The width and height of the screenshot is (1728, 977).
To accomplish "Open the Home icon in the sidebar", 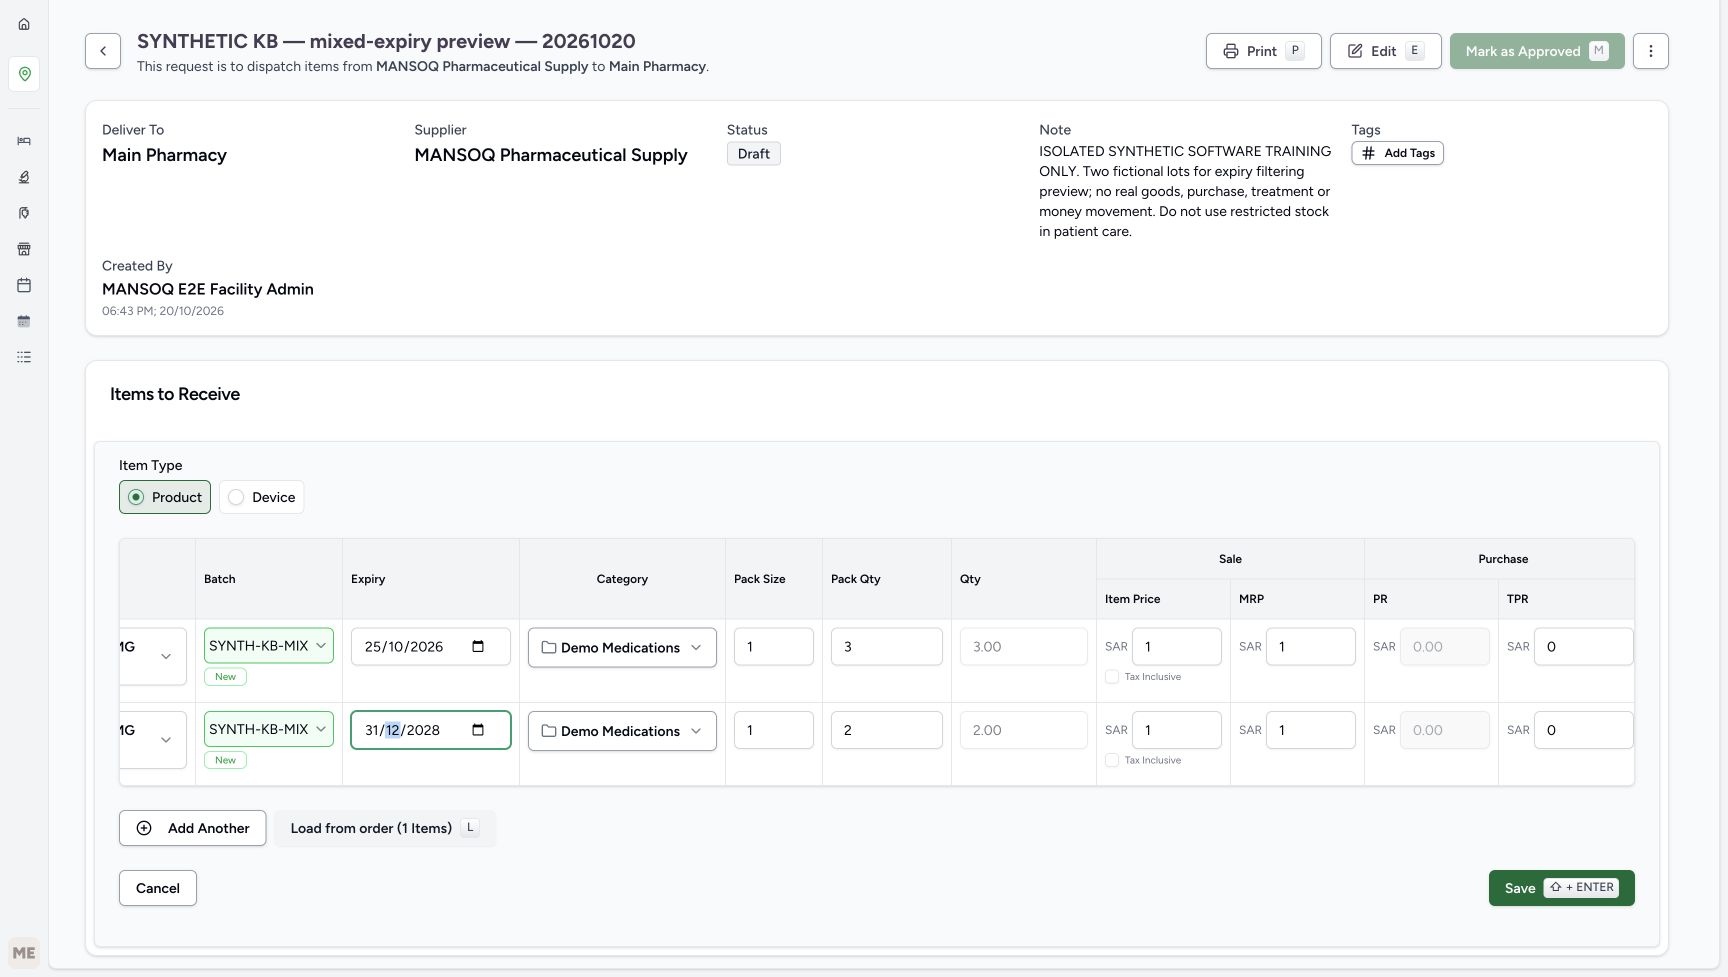I will (x=24, y=24).
